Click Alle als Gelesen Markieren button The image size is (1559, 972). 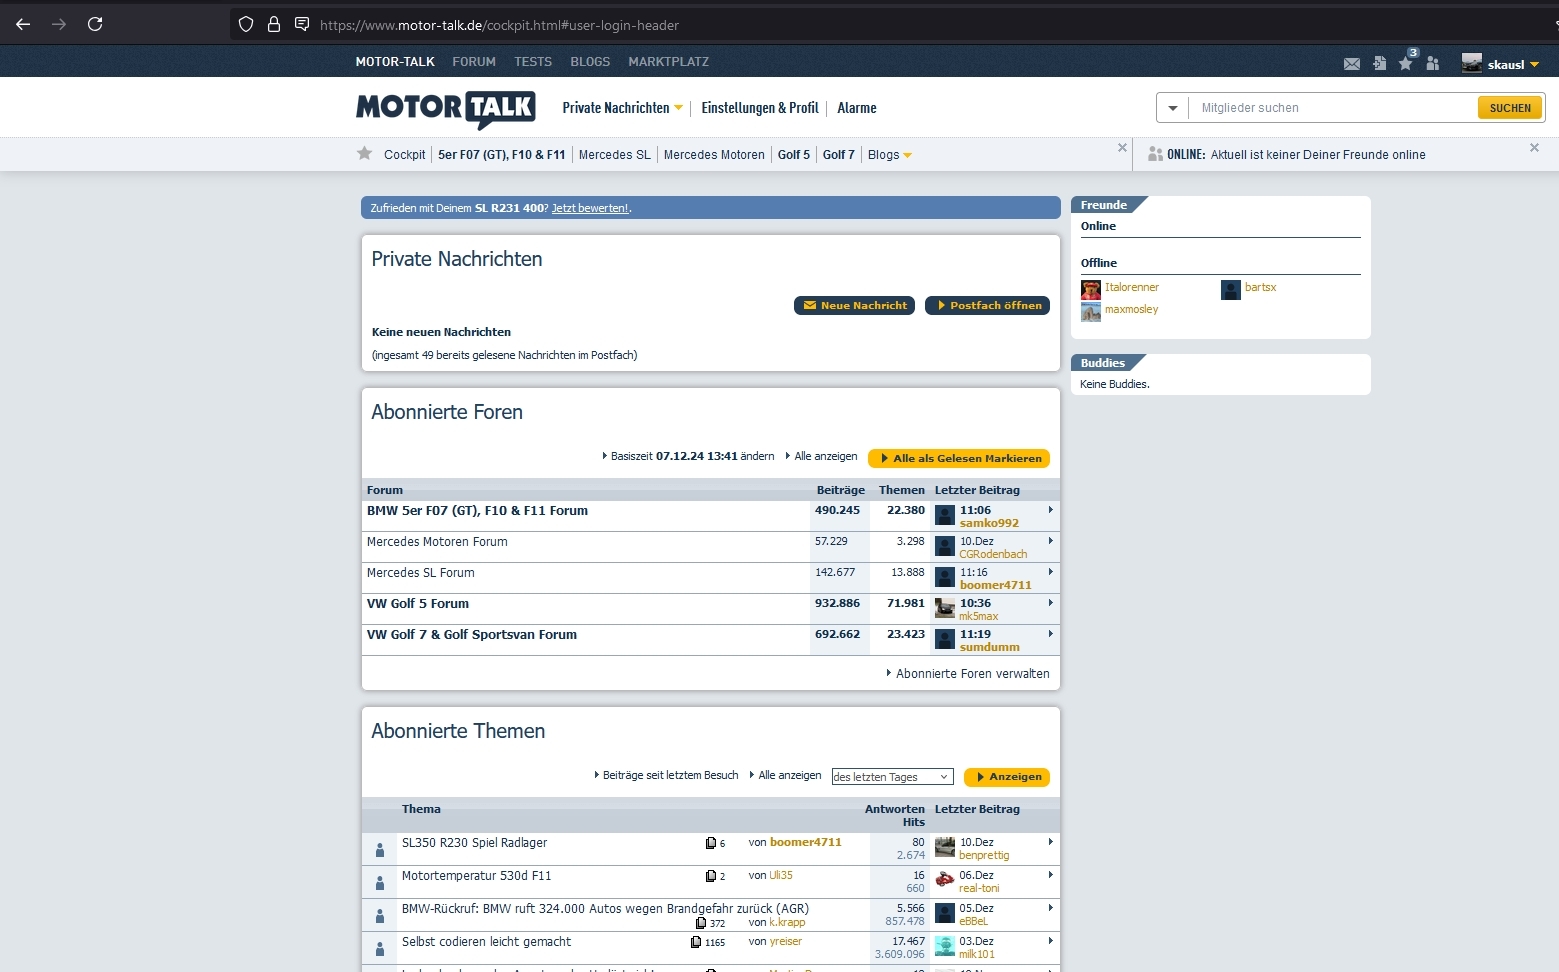(x=959, y=458)
